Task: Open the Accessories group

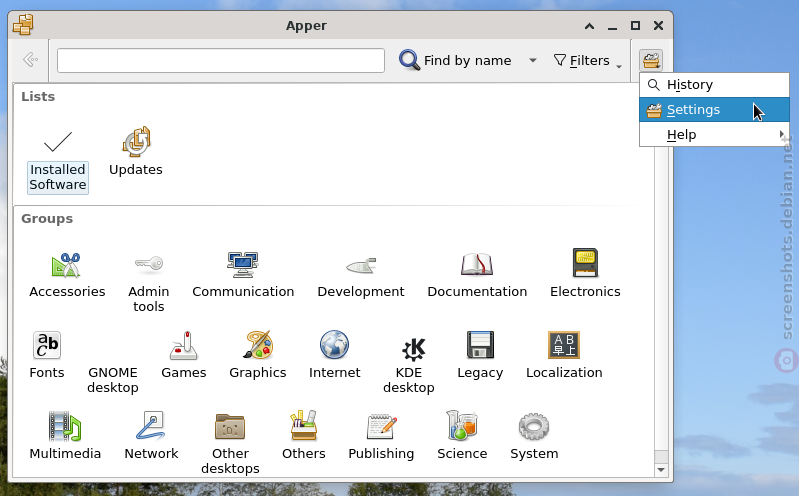Action: (67, 275)
